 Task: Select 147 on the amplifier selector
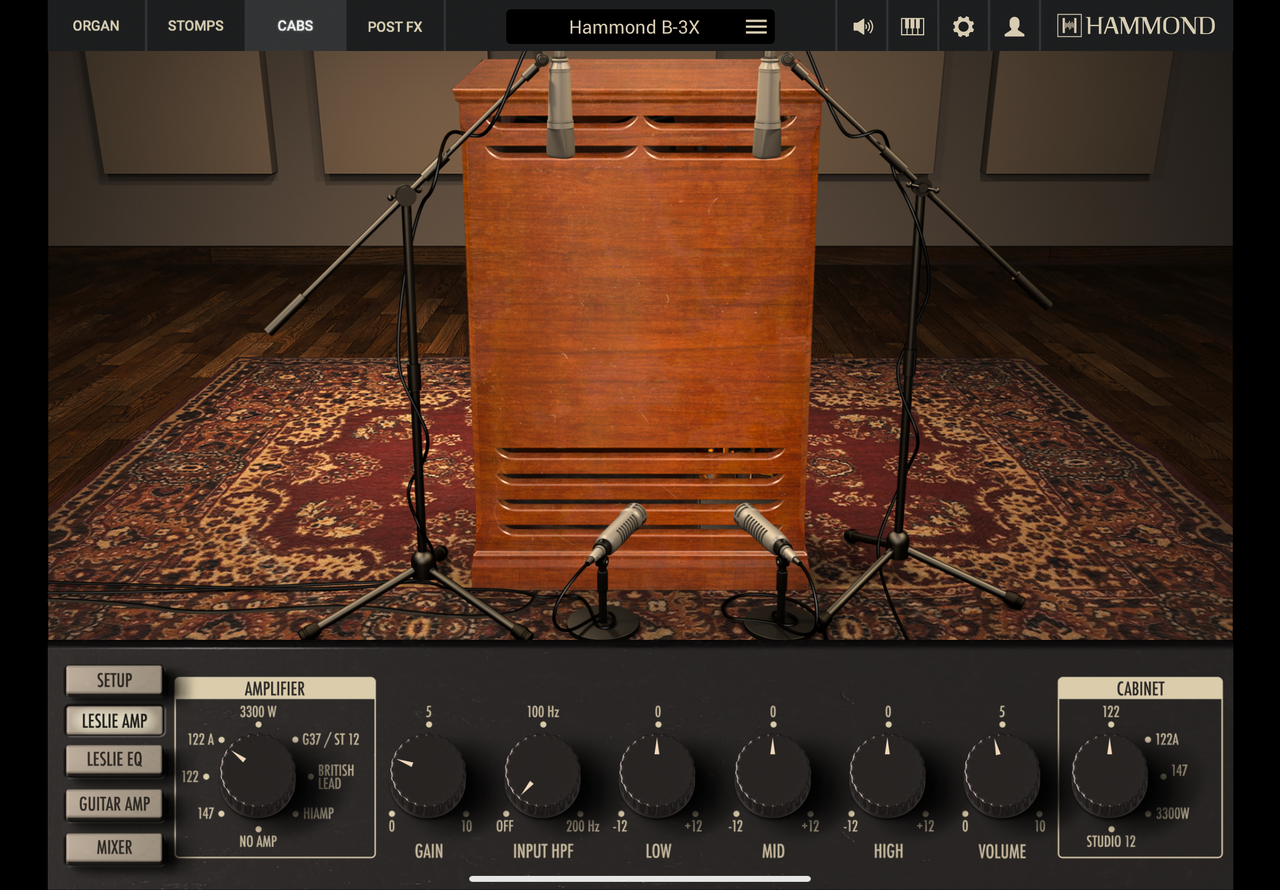(x=207, y=813)
